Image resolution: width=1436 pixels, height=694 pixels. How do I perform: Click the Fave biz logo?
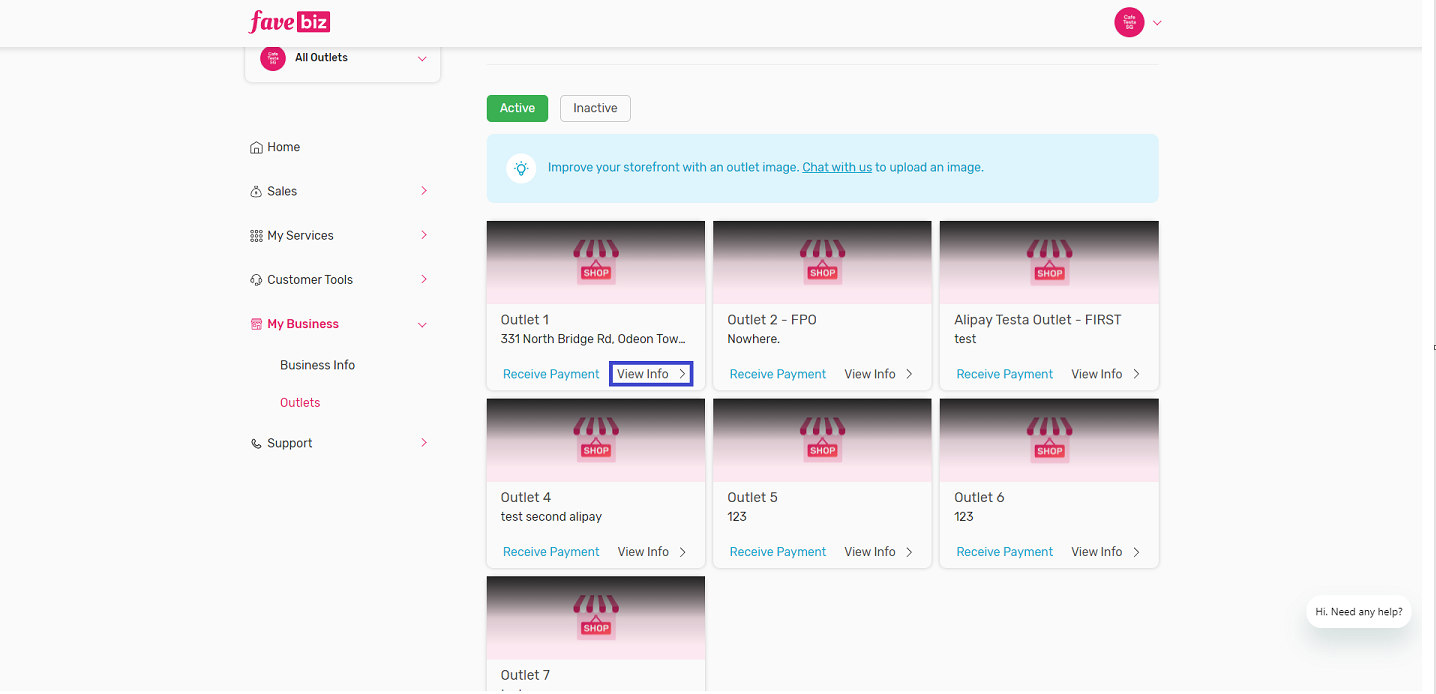pyautogui.click(x=289, y=21)
